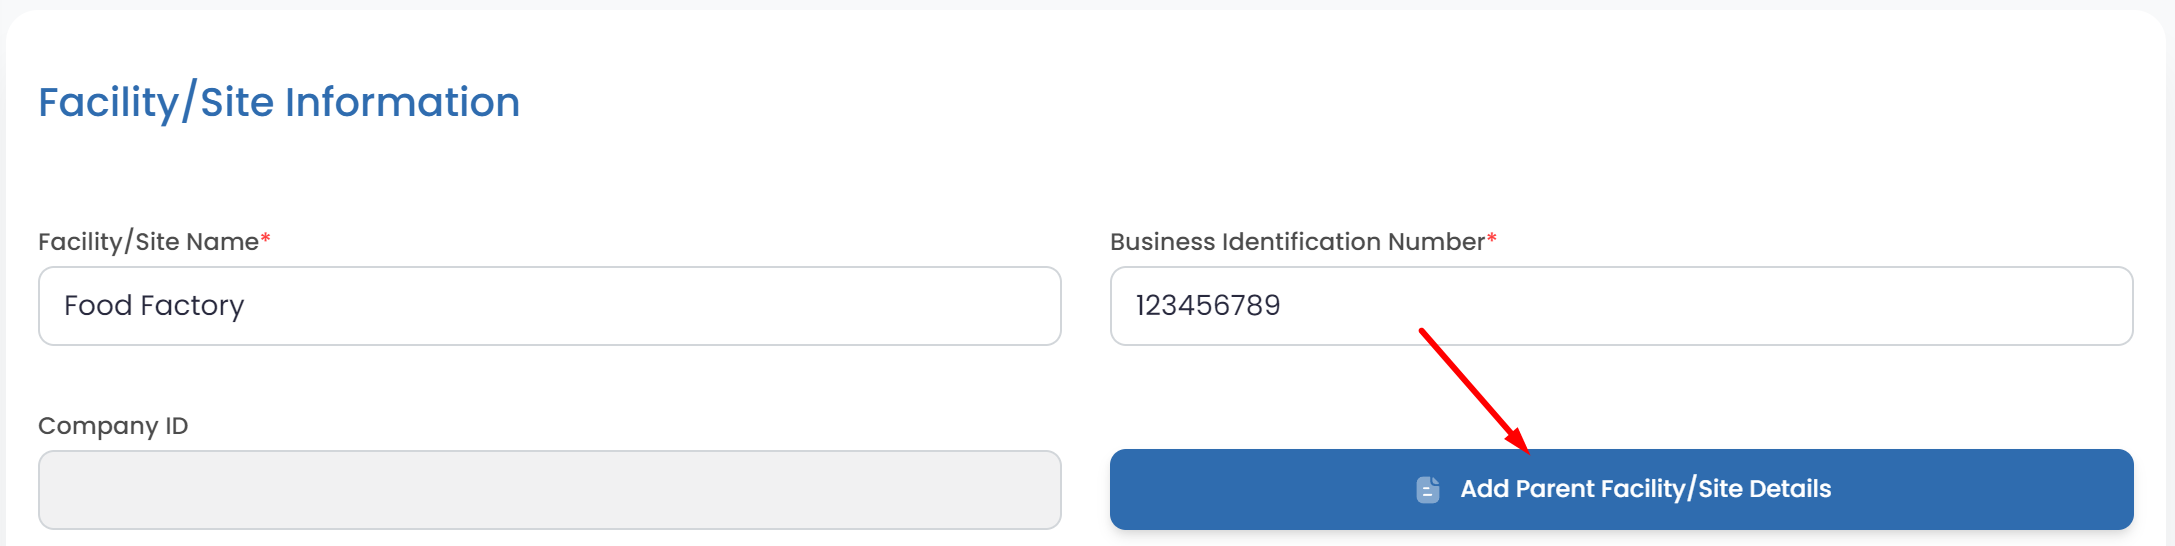Click the red arrow's pointed arrowhead
Screen dimensions: 2175x546
click(x=1524, y=448)
